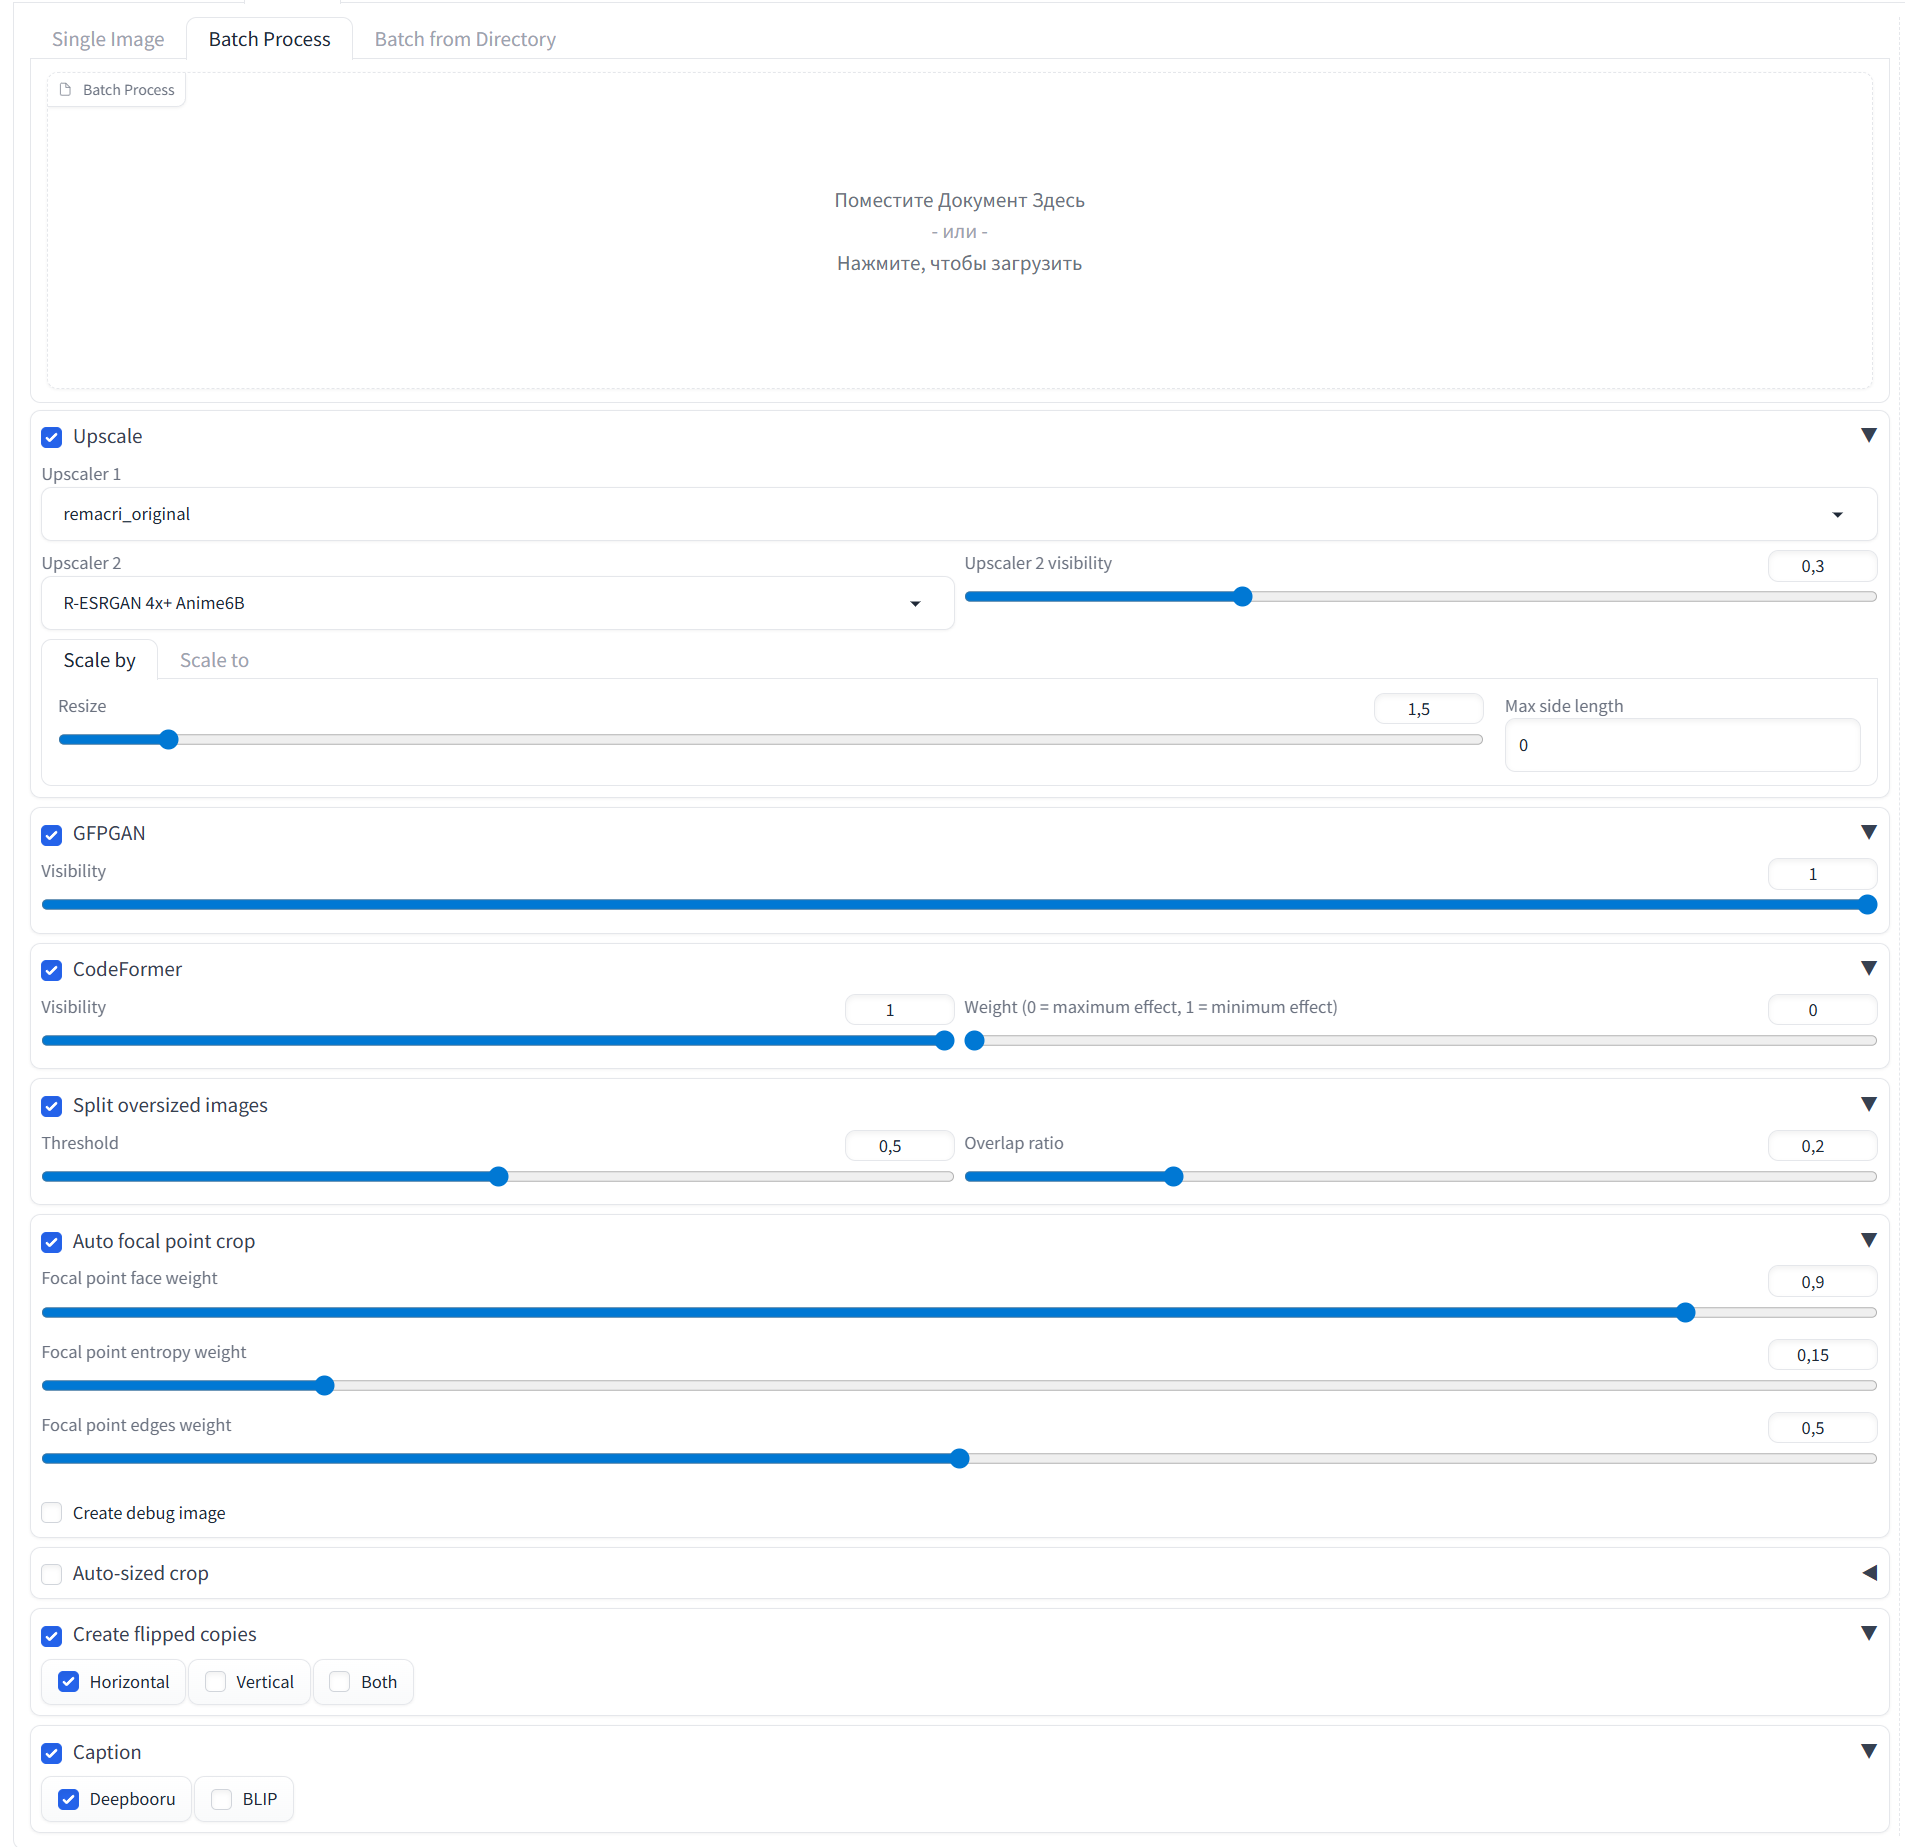1905x1847 pixels.
Task: Click the Max side length field
Action: pyautogui.click(x=1681, y=745)
